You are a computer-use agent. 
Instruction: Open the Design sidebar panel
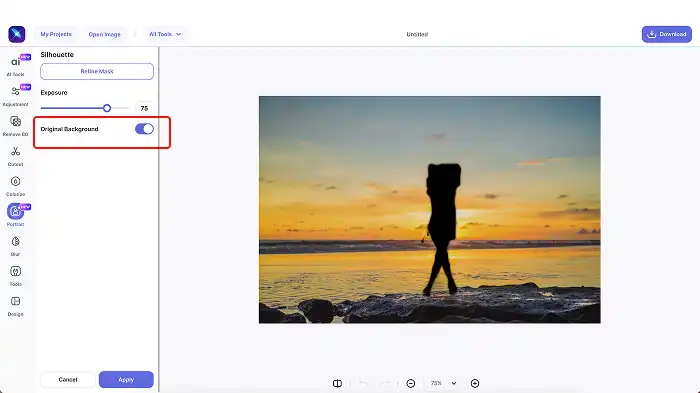click(x=16, y=306)
